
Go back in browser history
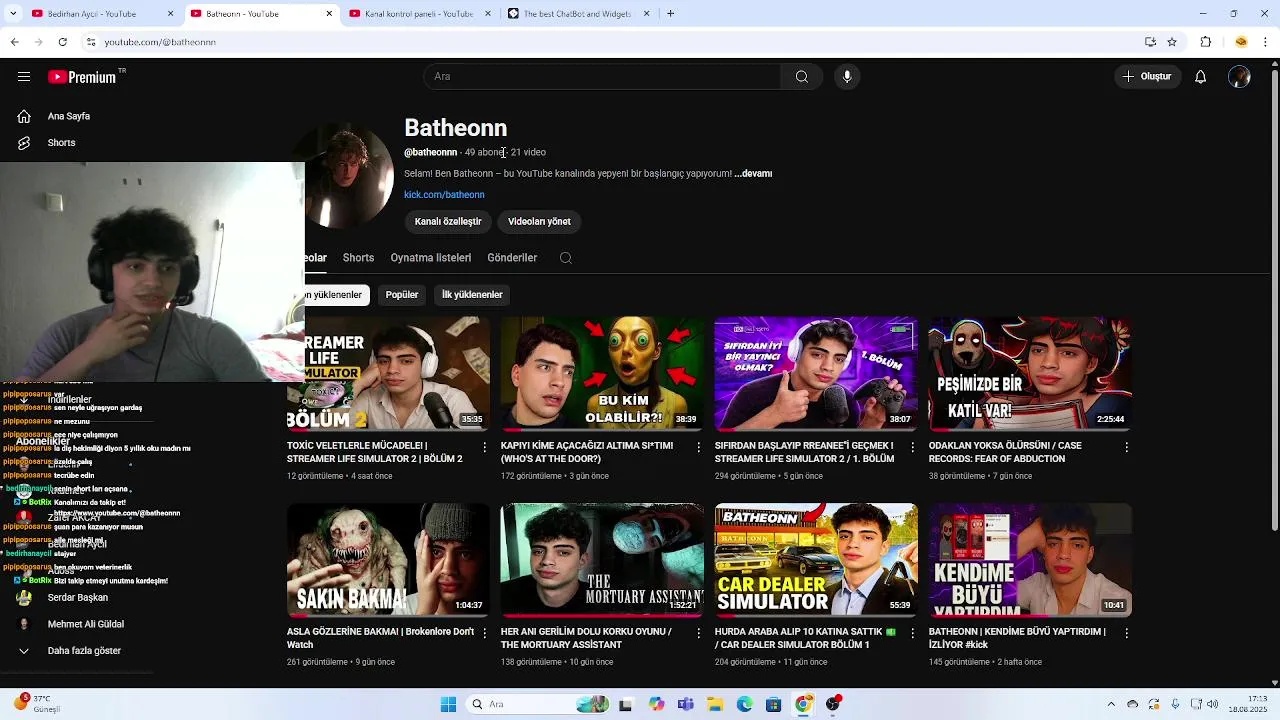pyautogui.click(x=14, y=42)
